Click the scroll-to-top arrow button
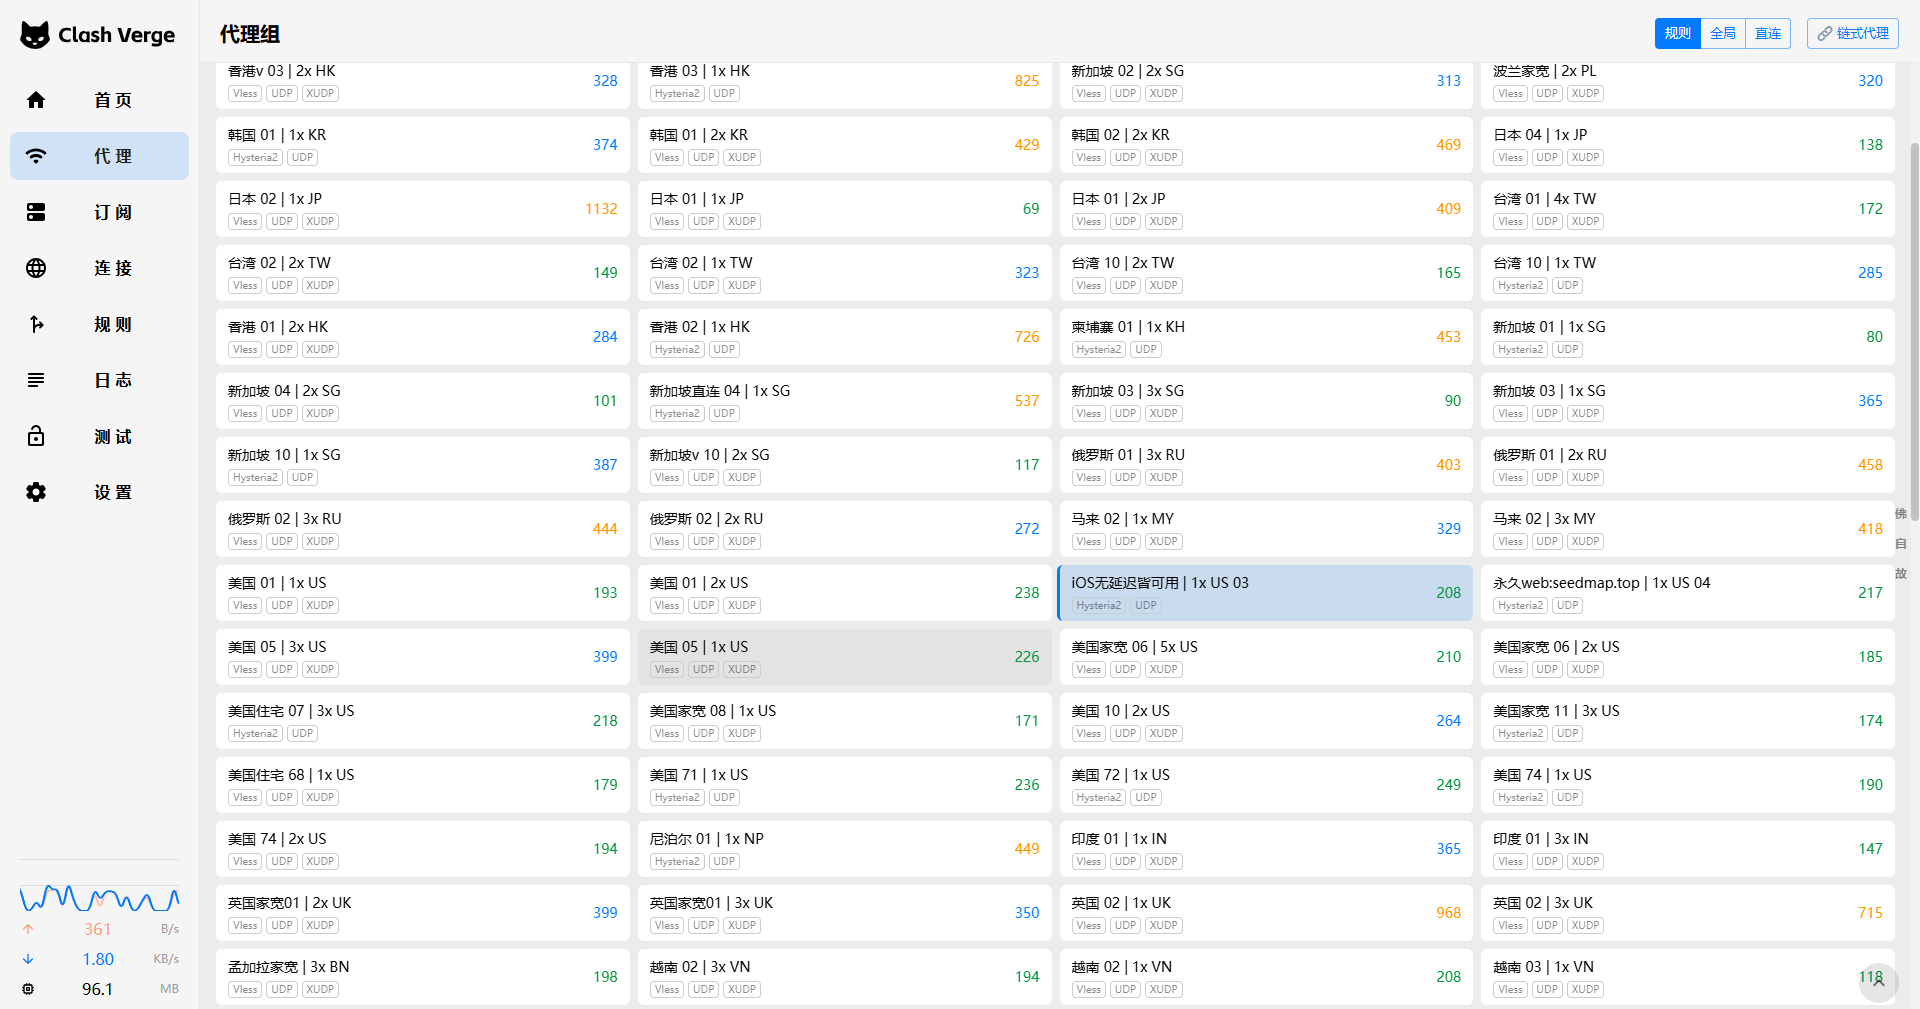The image size is (1920, 1009). click(x=1878, y=982)
